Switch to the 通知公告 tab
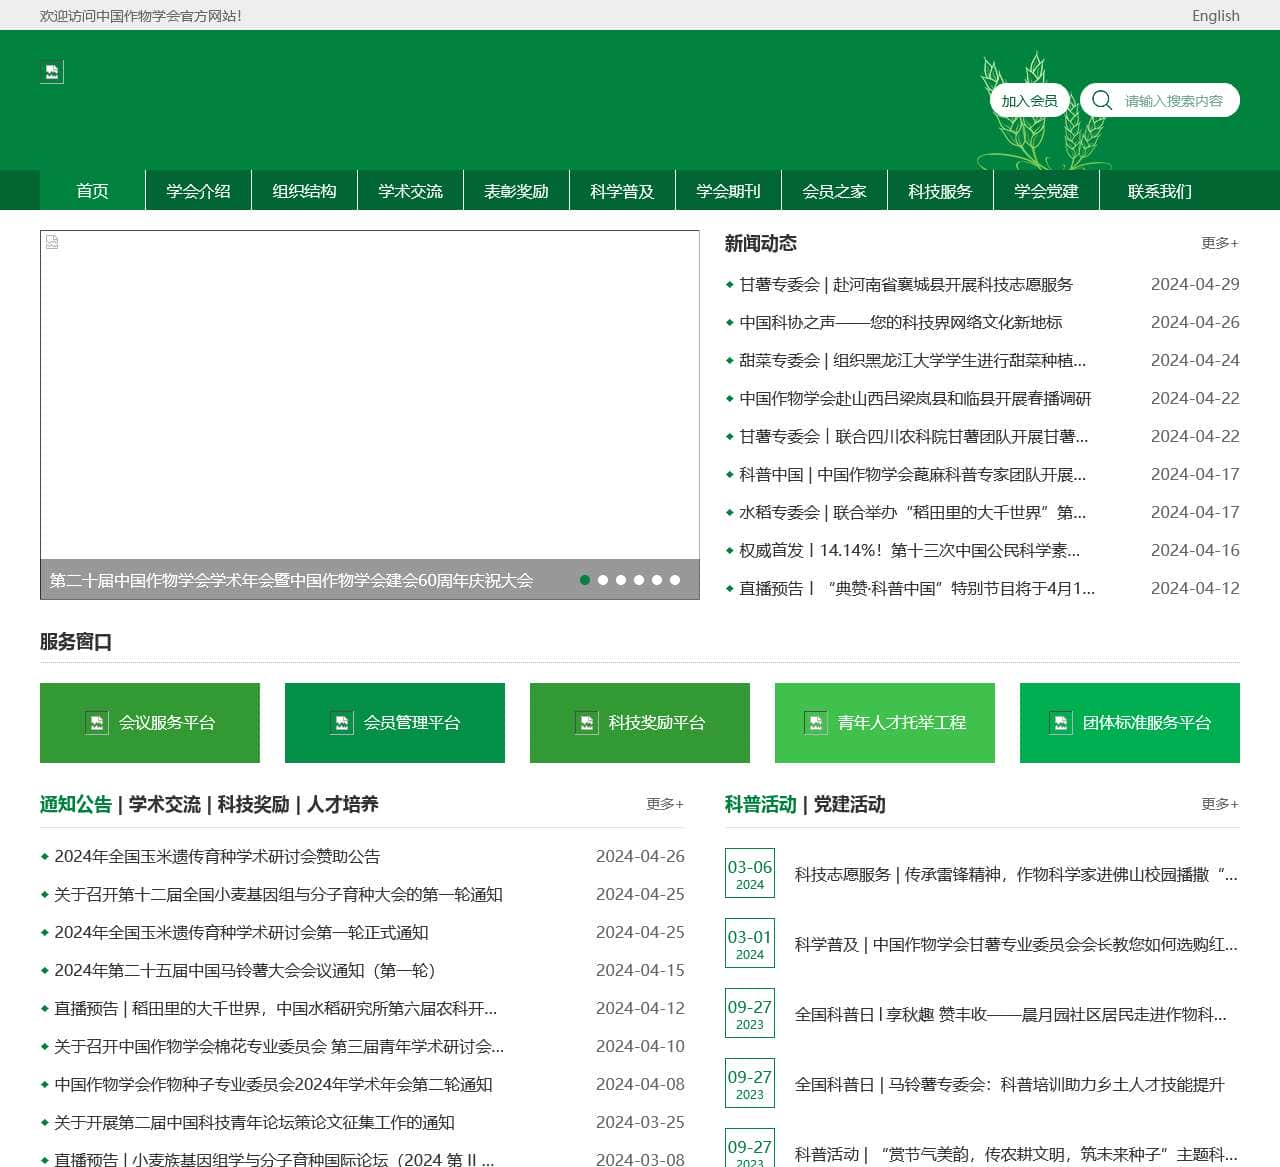Image resolution: width=1280 pixels, height=1167 pixels. [x=76, y=804]
